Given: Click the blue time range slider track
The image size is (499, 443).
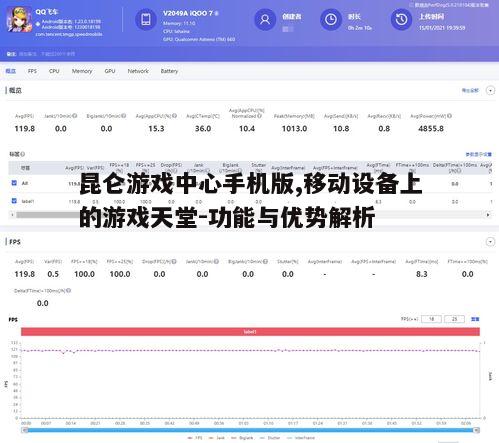Looking at the screenshot, I should [x=250, y=430].
